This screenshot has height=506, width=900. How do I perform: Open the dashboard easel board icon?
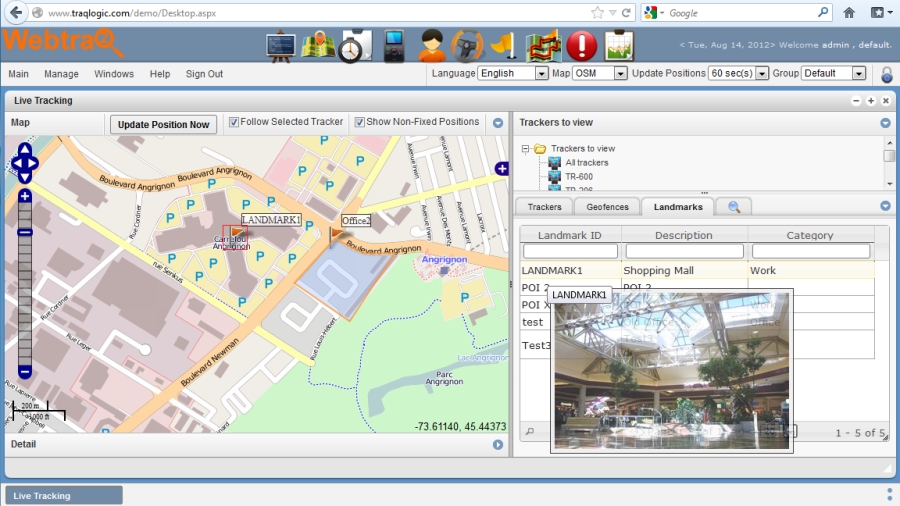pos(281,46)
